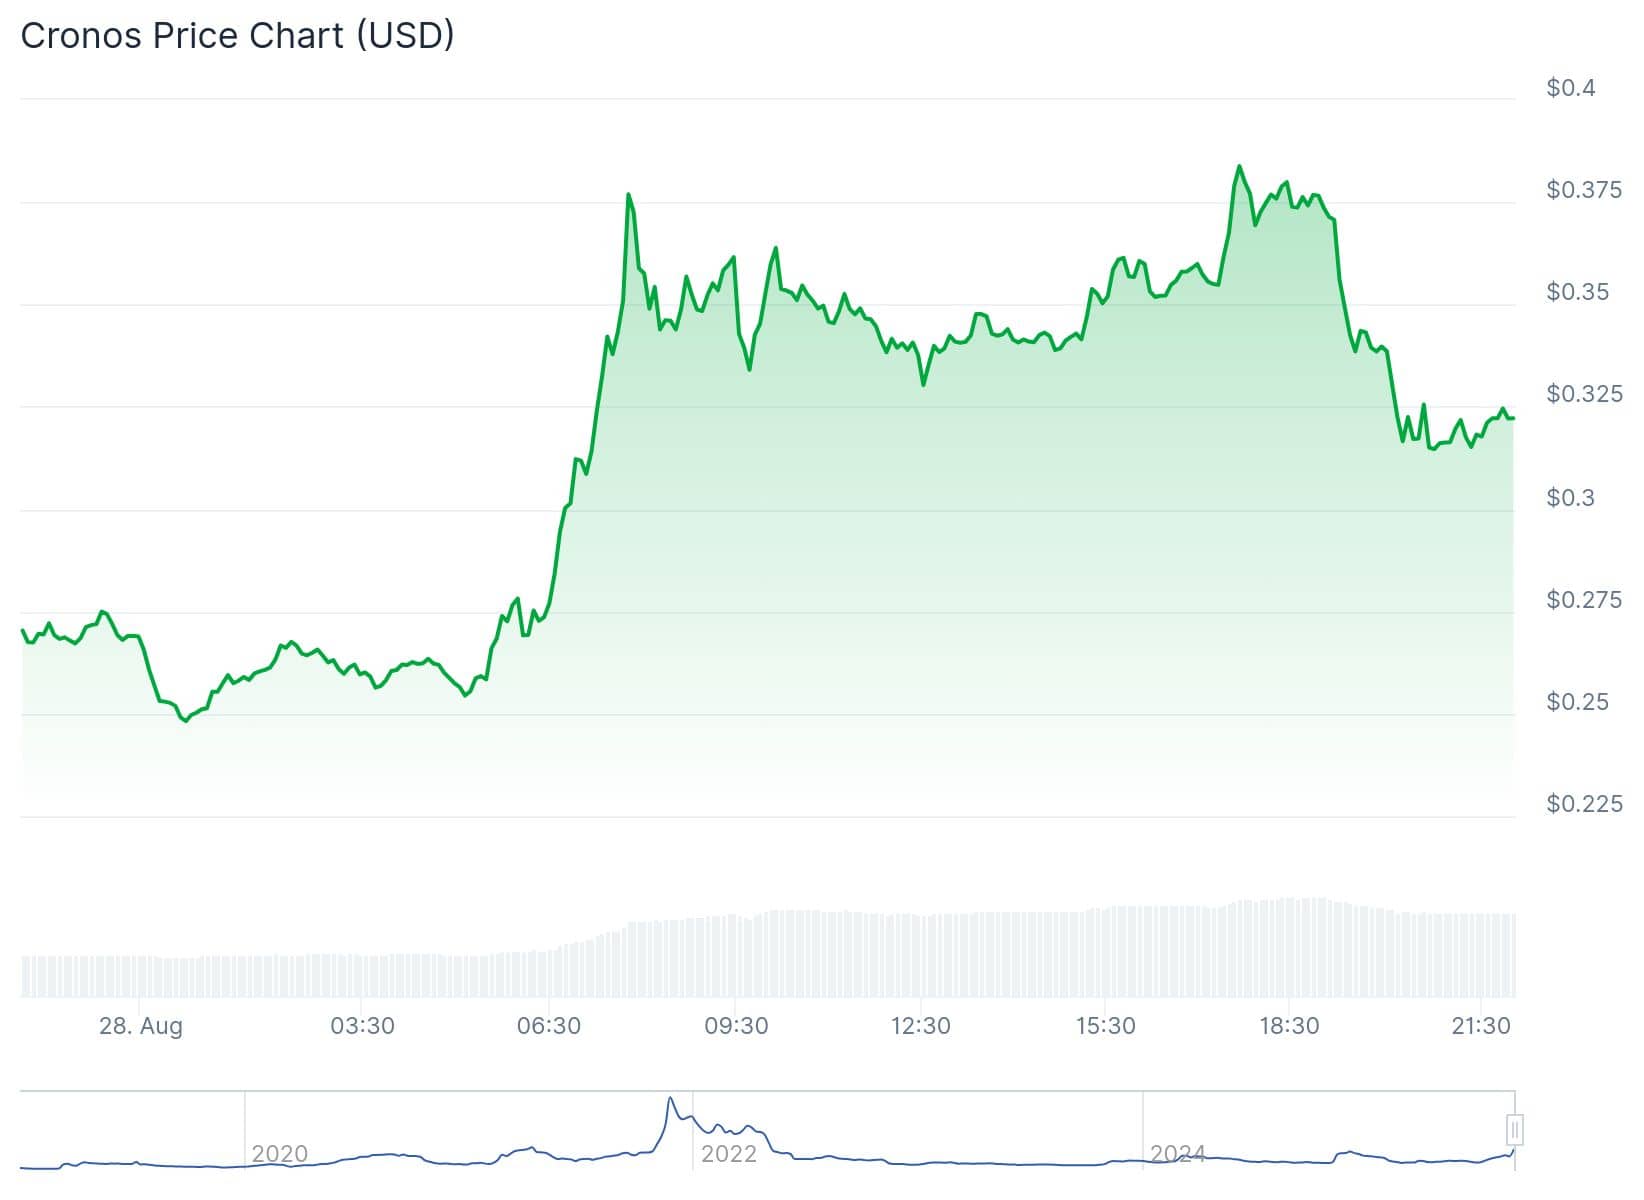Click the Cronos Price Chart (USD) title
The image size is (1644, 1200).
tap(237, 36)
